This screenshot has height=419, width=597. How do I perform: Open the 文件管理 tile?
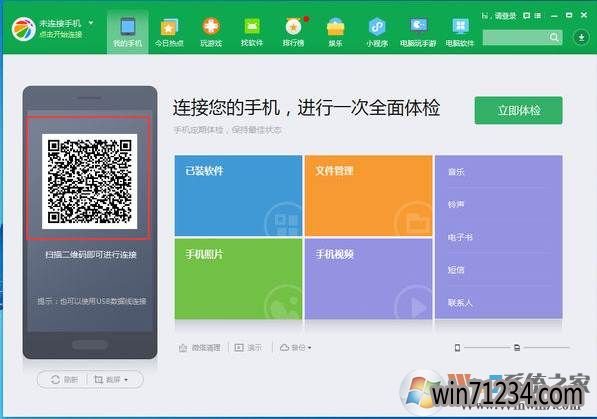click(x=369, y=195)
